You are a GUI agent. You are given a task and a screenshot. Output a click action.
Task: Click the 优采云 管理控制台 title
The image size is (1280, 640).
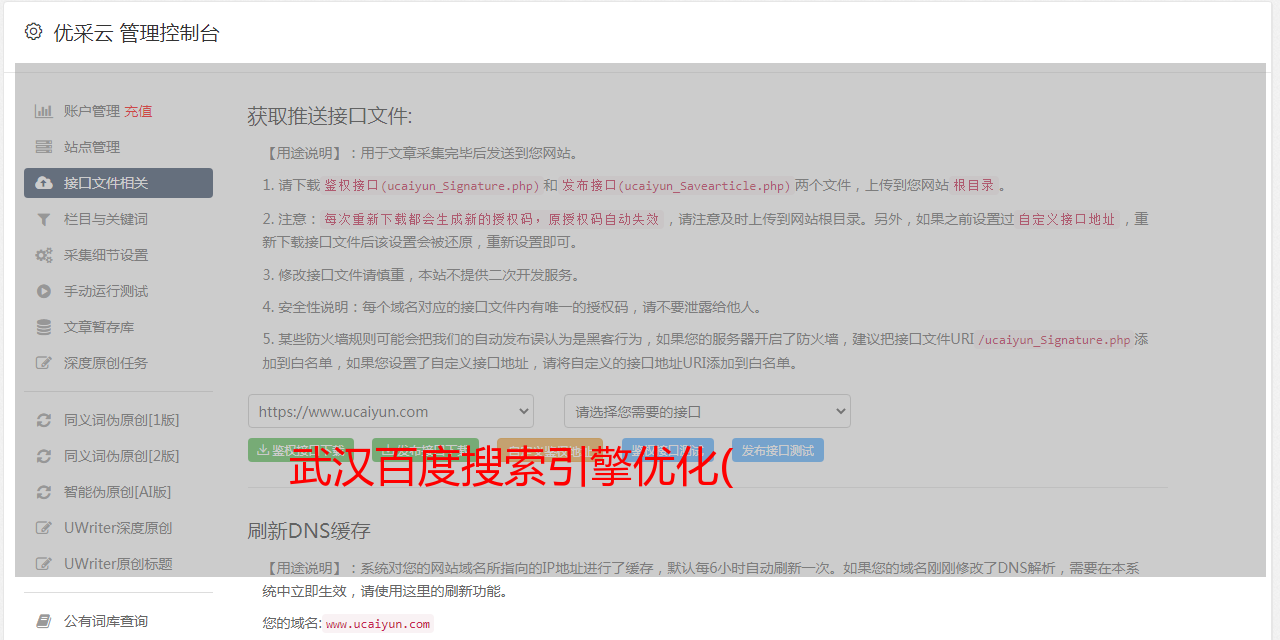137,33
